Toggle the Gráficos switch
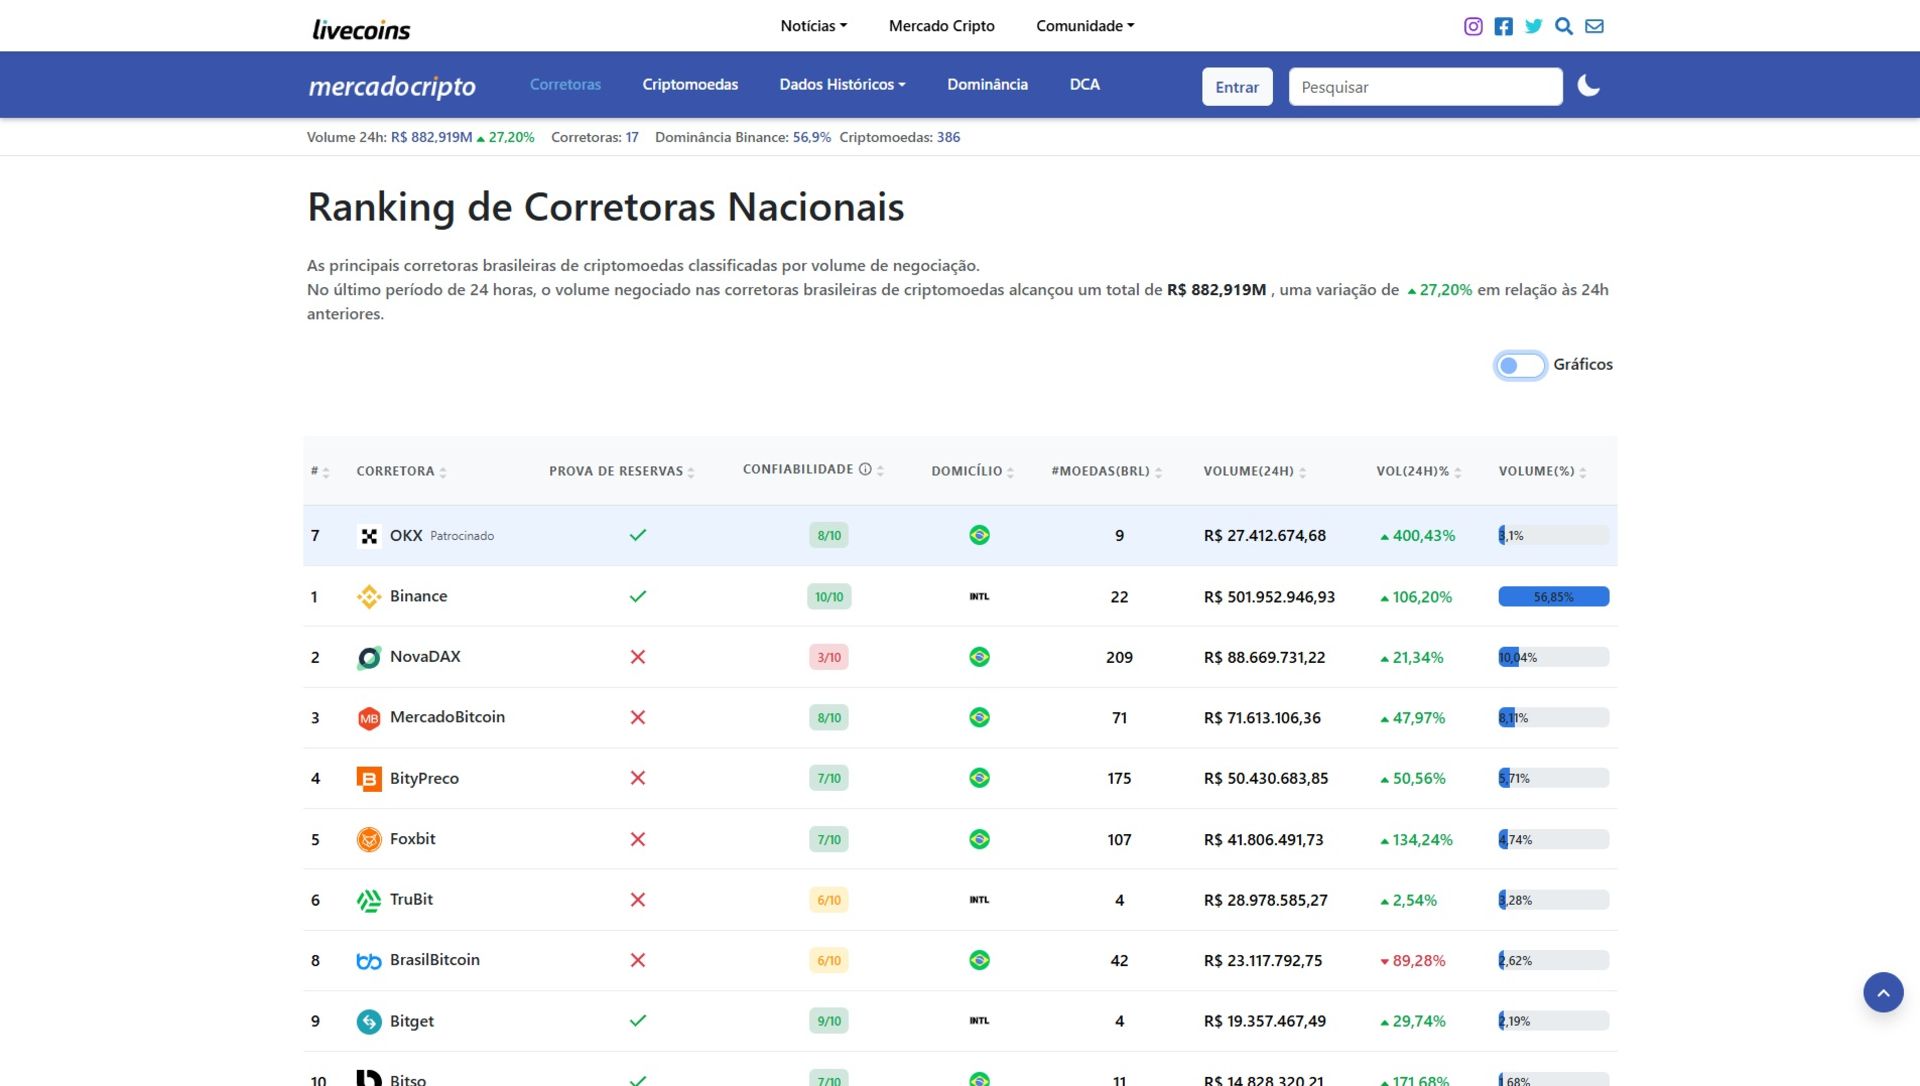Image resolution: width=1920 pixels, height=1086 pixels. pyautogui.click(x=1519, y=365)
